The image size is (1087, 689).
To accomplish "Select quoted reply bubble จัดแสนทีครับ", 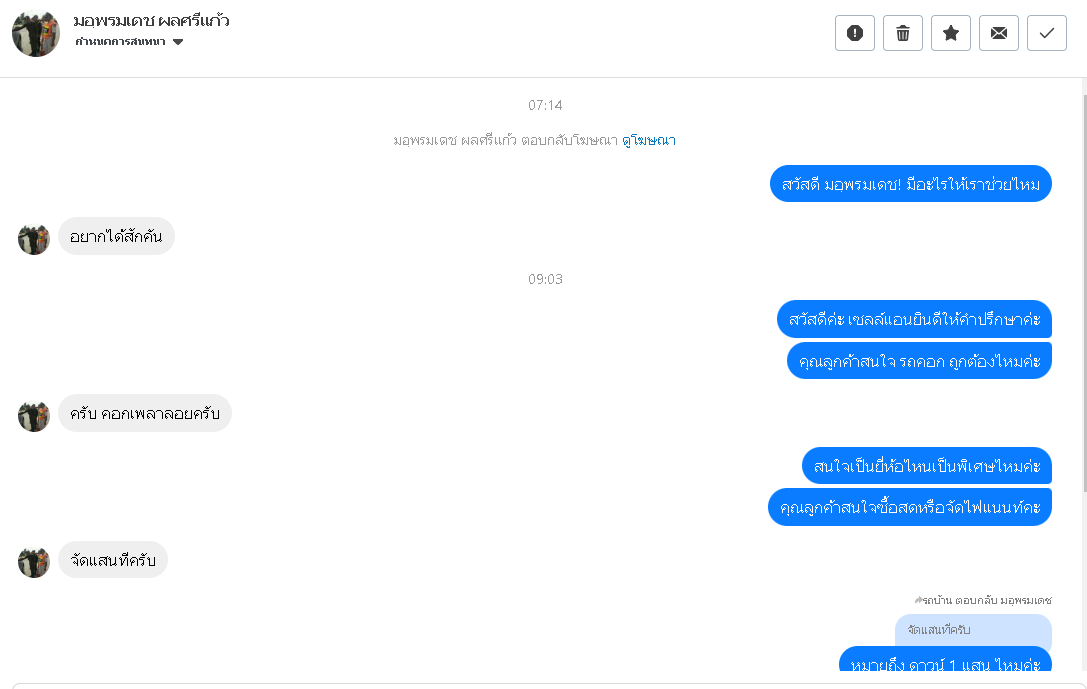I will (x=973, y=630).
